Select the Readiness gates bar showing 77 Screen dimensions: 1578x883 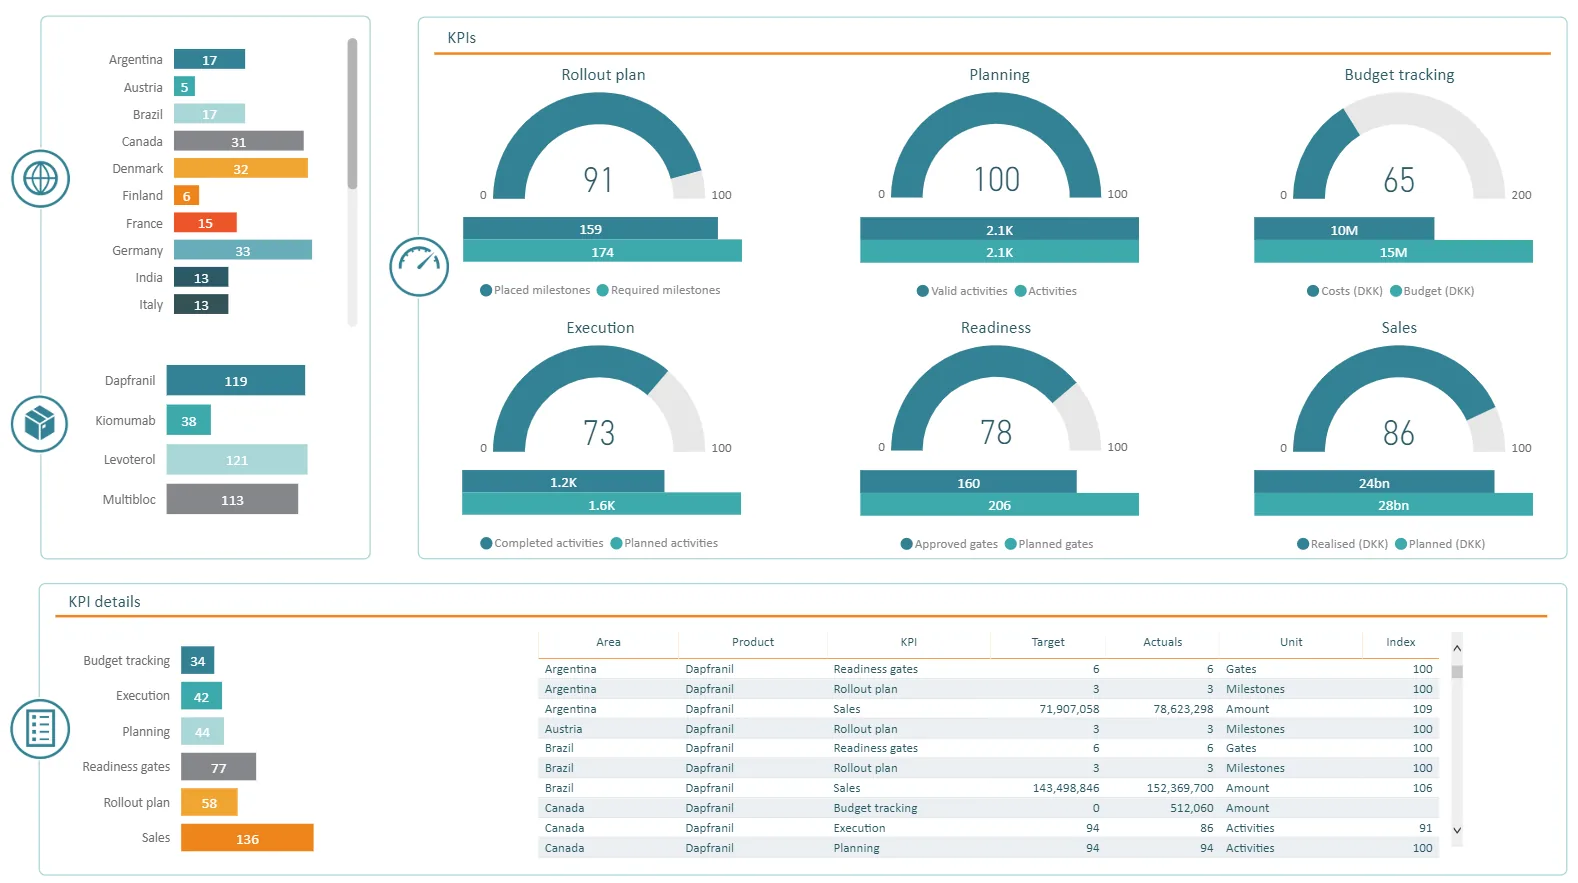tap(218, 767)
